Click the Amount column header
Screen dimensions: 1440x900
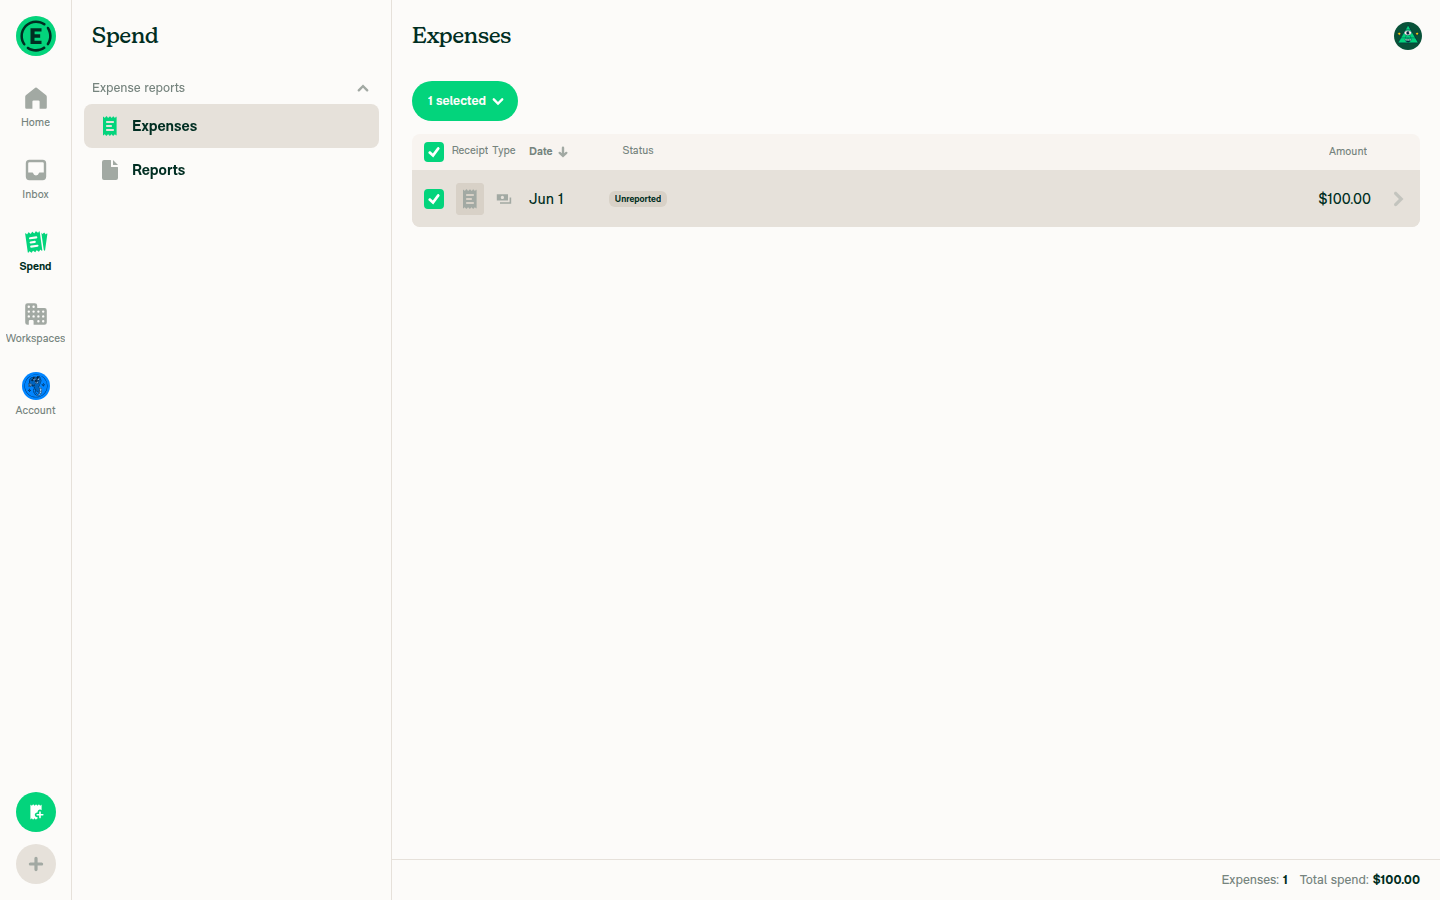1348,151
